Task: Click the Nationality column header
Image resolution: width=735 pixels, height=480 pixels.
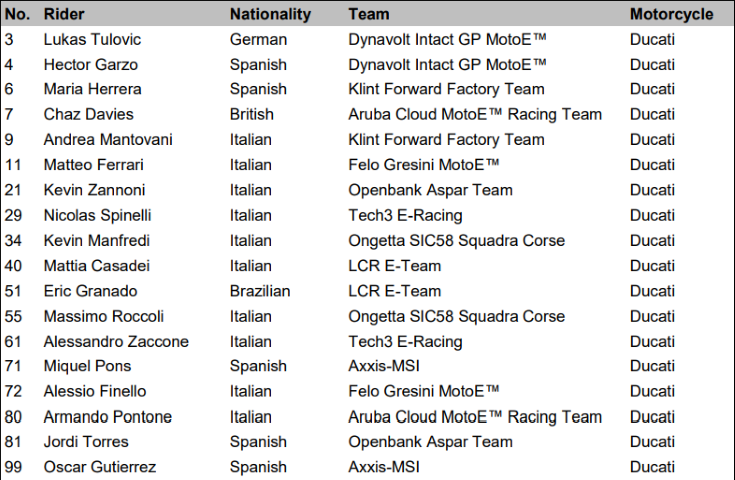Action: (270, 14)
